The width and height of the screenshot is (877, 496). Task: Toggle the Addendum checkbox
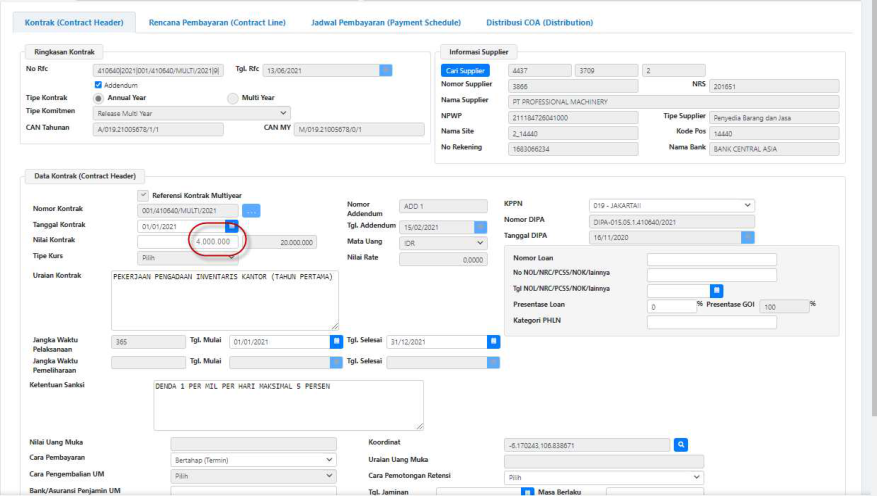click(98, 85)
